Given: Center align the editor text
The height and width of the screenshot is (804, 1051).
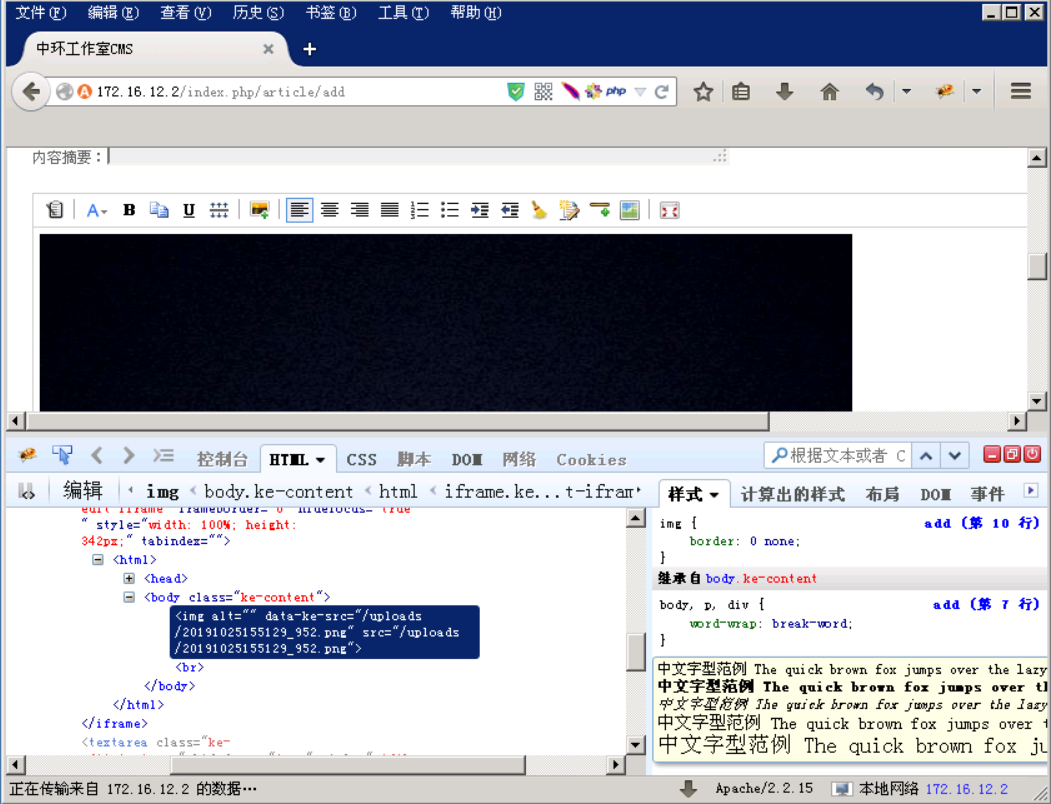Looking at the screenshot, I should click(x=329, y=210).
